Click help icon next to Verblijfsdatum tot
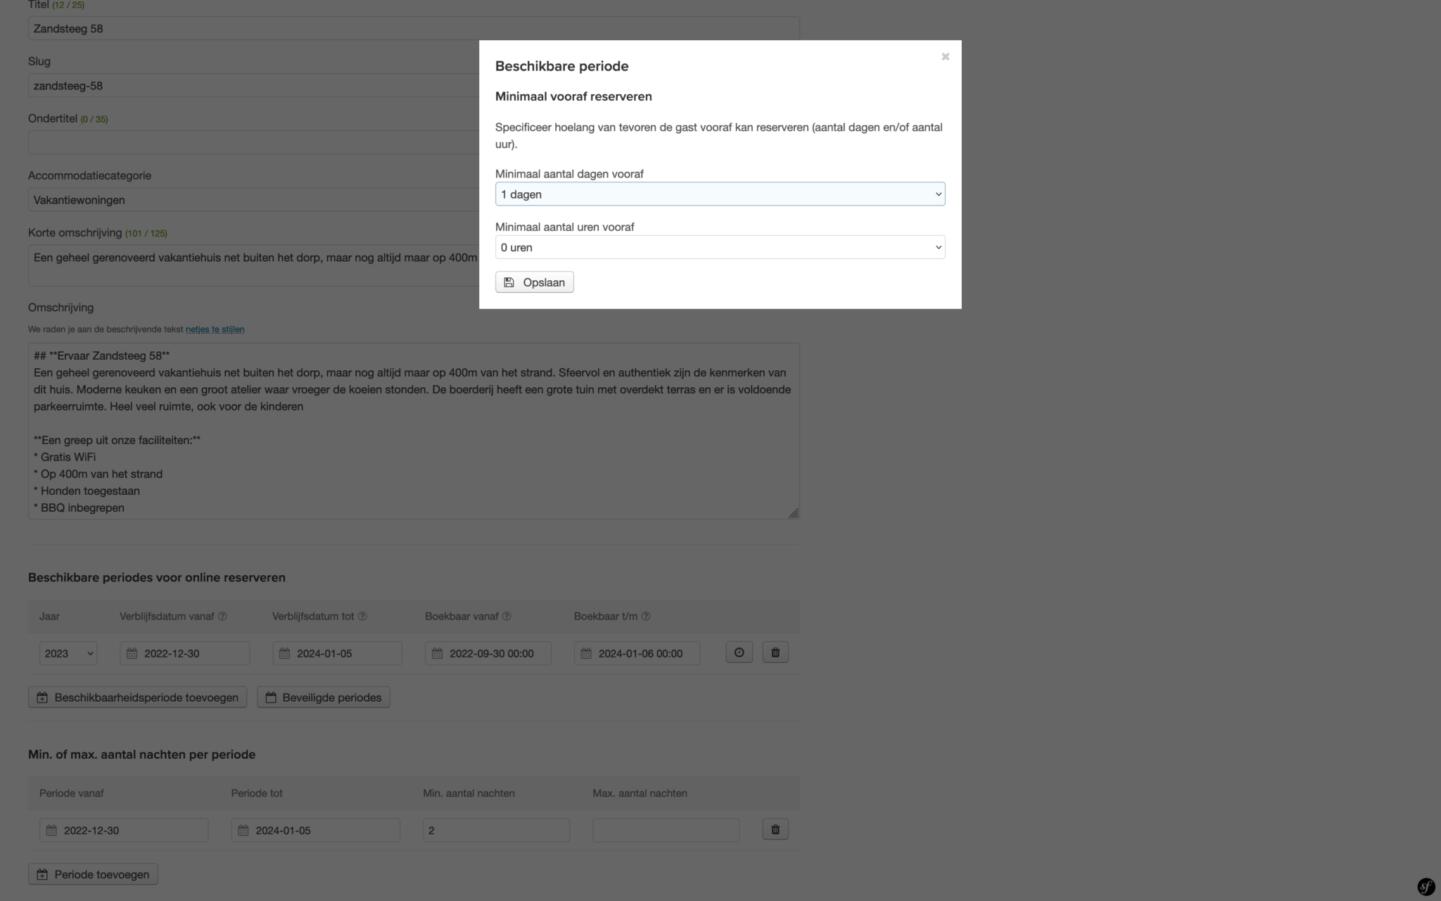 pos(362,617)
